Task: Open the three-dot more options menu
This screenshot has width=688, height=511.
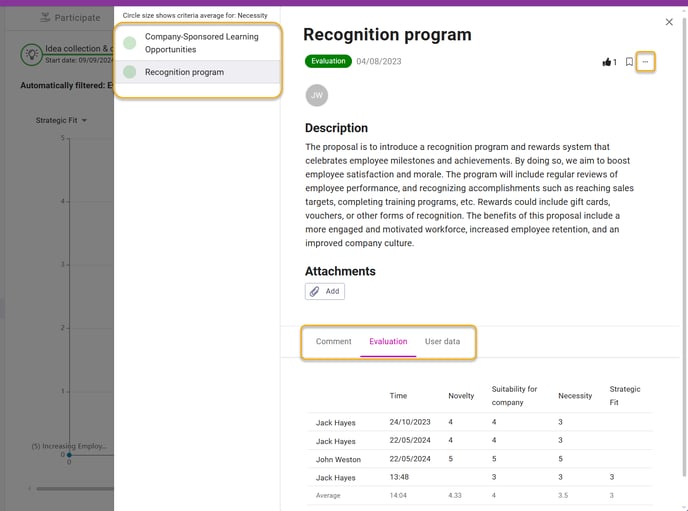Action: [x=645, y=62]
